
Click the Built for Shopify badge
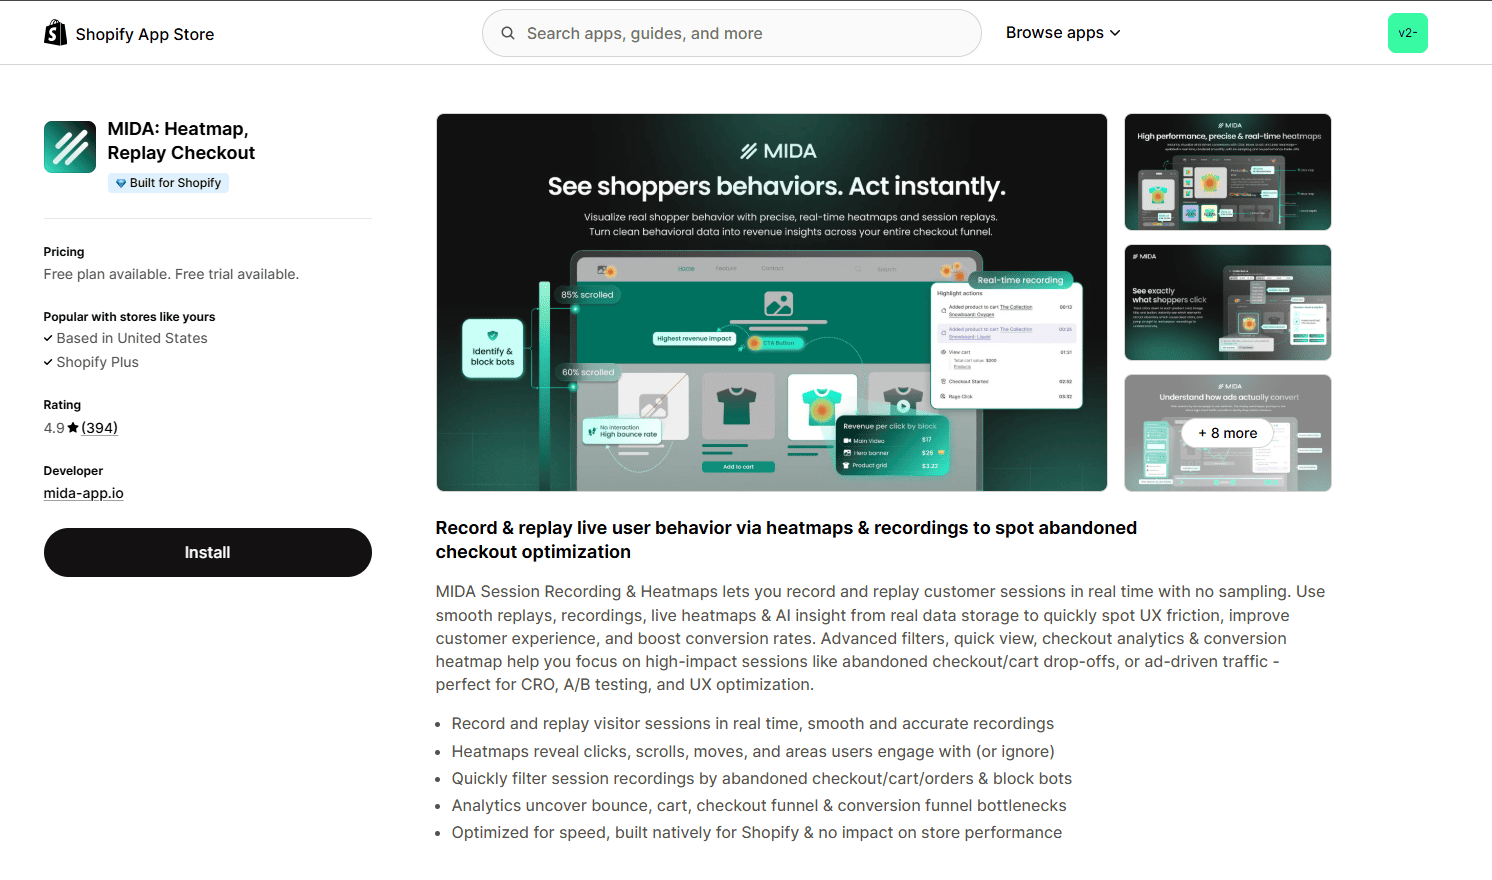point(168,183)
